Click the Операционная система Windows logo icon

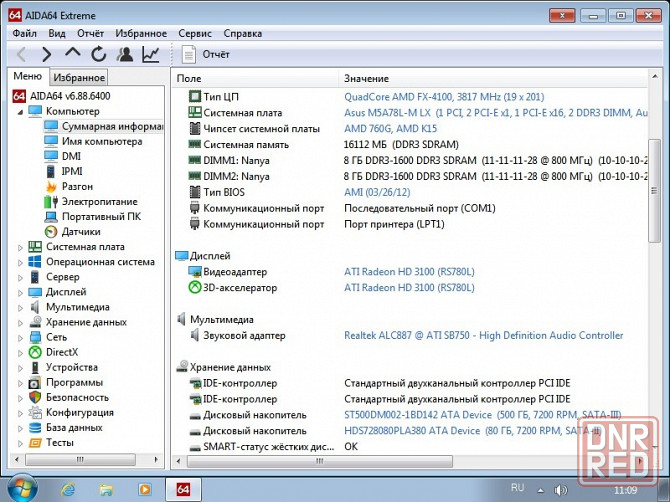coord(35,262)
